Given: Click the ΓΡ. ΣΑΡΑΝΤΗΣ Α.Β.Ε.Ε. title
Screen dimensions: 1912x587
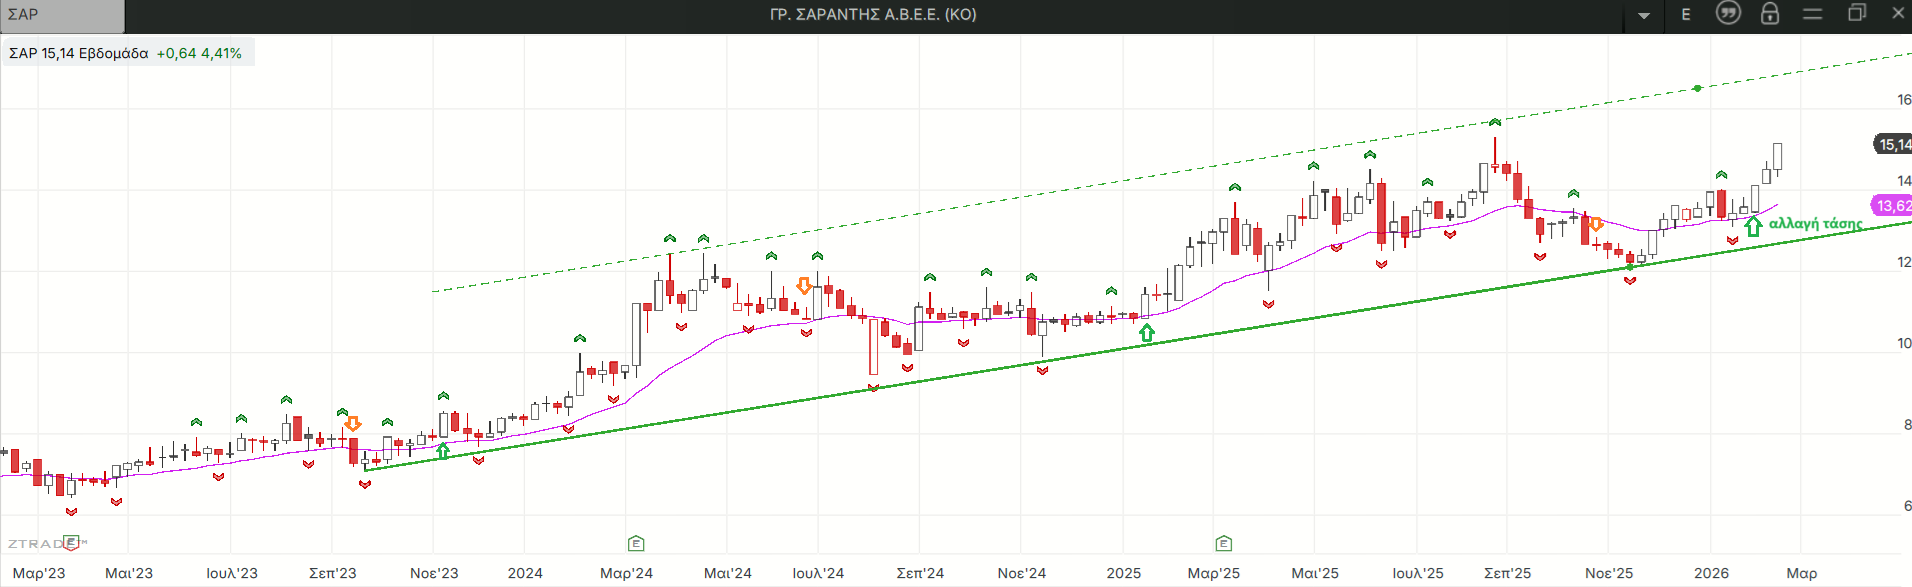Looking at the screenshot, I should 873,14.
